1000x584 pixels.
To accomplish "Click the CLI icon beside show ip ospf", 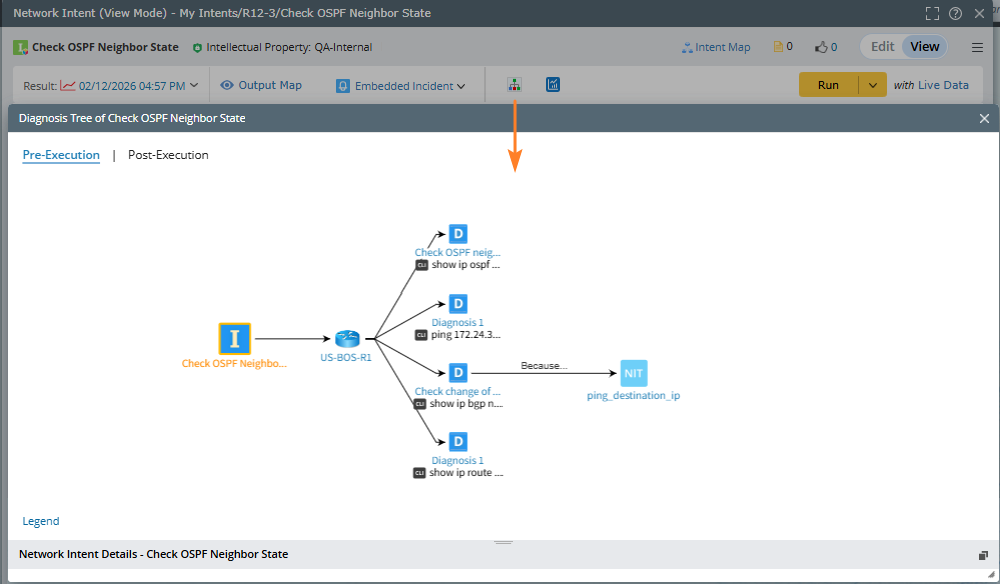I will [422, 265].
